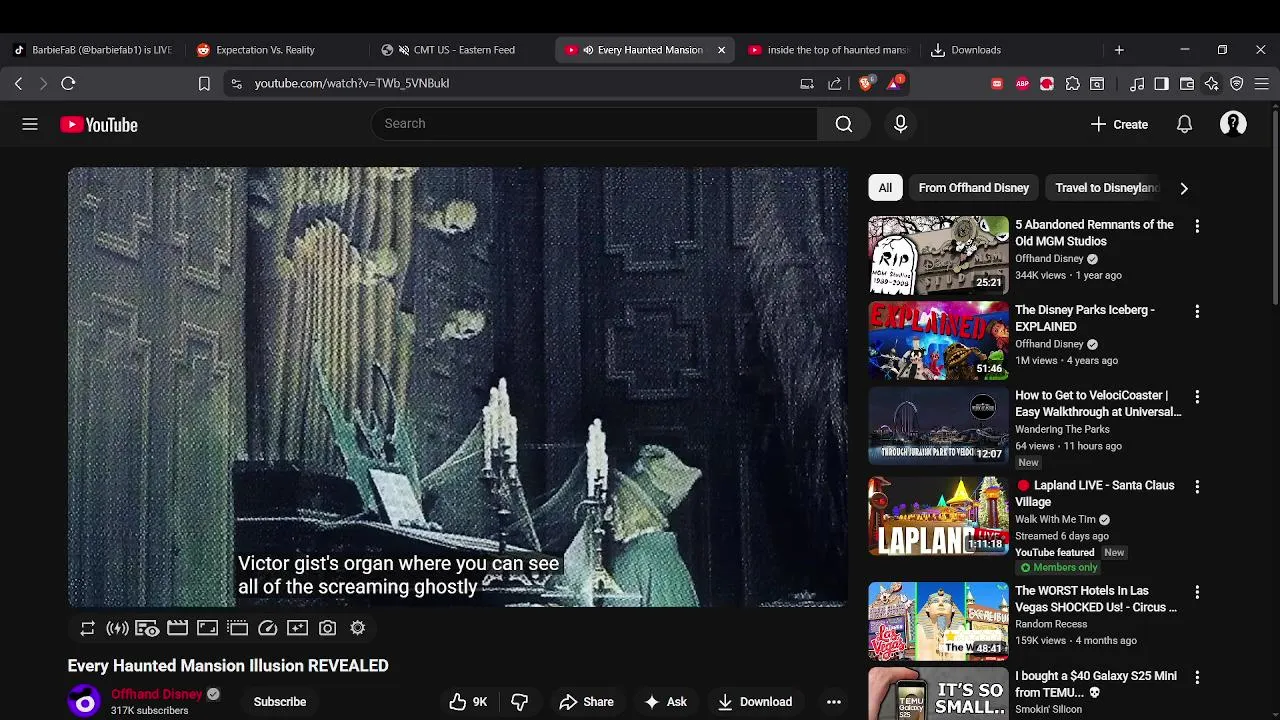Open options for Lapland LIVE video
The width and height of the screenshot is (1280, 720).
[x=1197, y=487]
